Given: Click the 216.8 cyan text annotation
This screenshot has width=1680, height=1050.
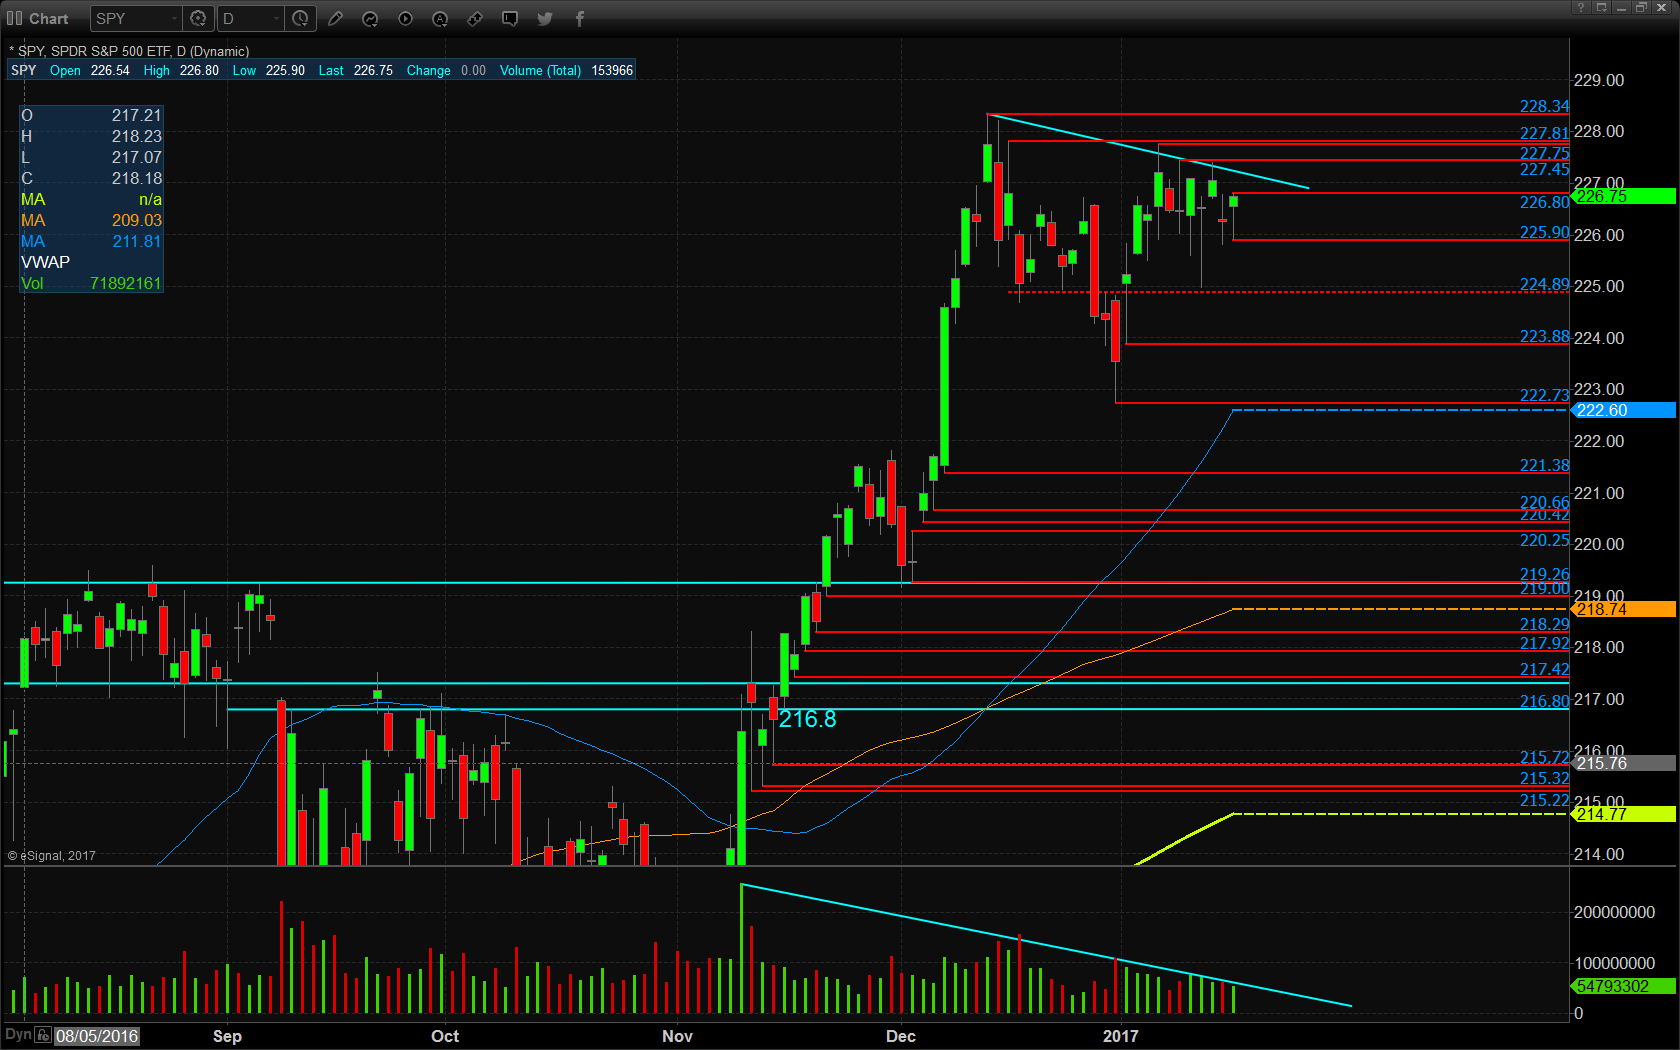Looking at the screenshot, I should pos(807,719).
